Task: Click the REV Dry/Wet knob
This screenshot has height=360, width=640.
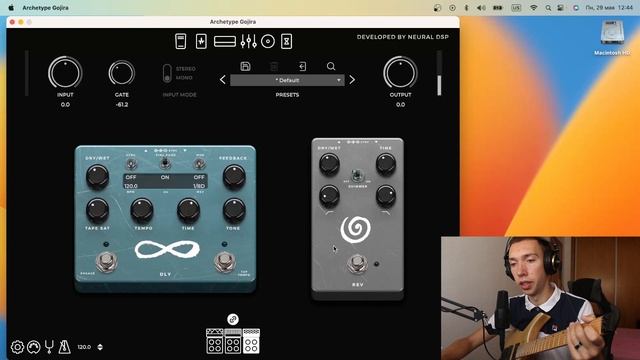Action: coord(329,164)
